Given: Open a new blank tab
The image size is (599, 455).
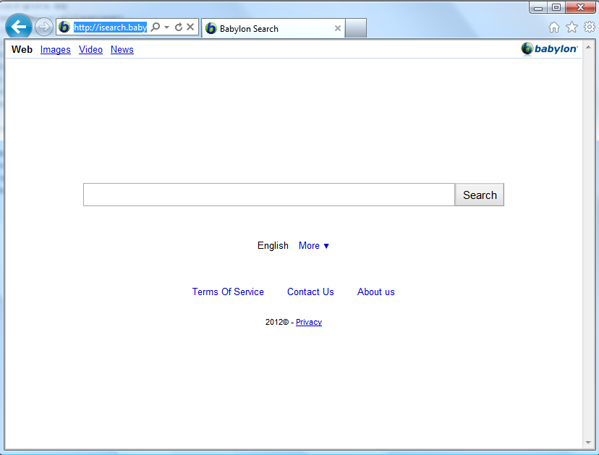Looking at the screenshot, I should pyautogui.click(x=356, y=28).
